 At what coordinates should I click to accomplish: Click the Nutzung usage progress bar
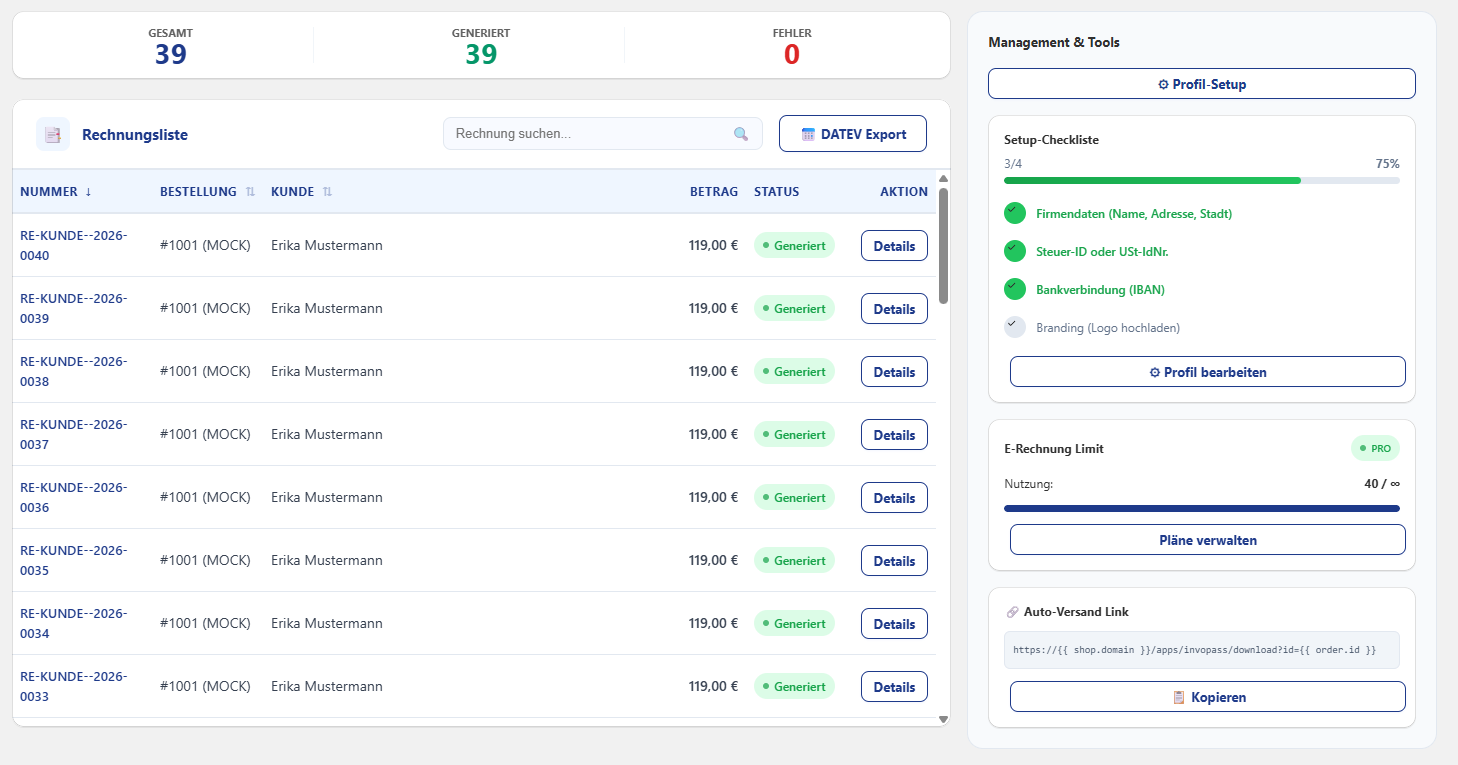pyautogui.click(x=1201, y=507)
